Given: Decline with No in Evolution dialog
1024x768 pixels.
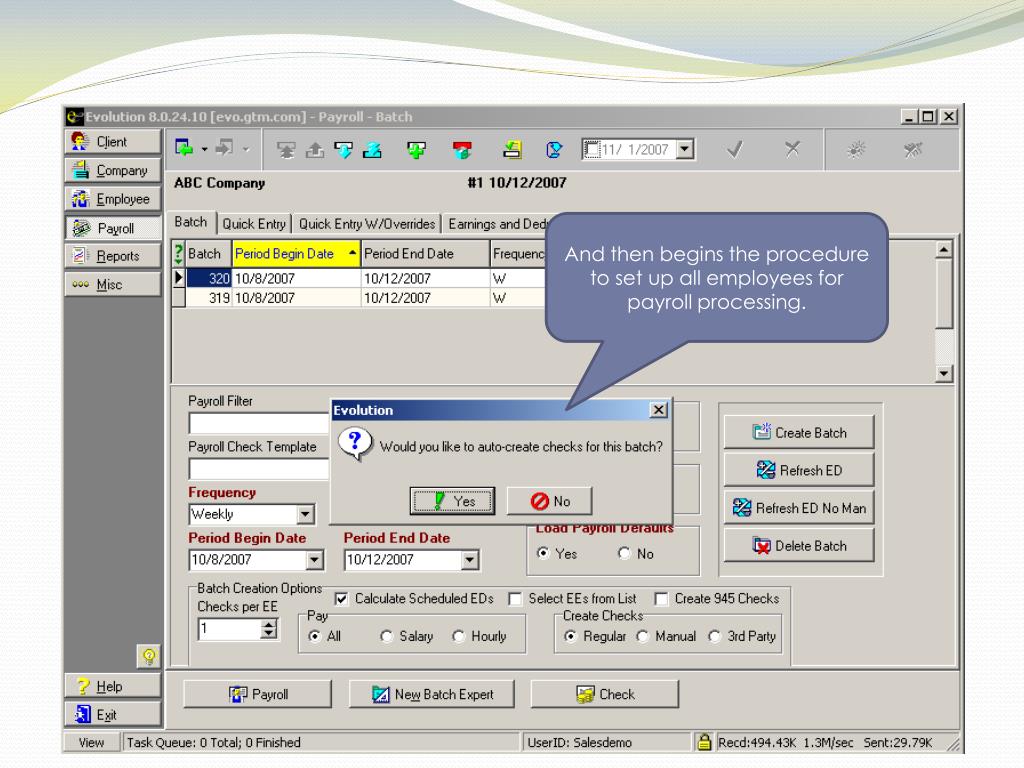Looking at the screenshot, I should click(x=550, y=501).
